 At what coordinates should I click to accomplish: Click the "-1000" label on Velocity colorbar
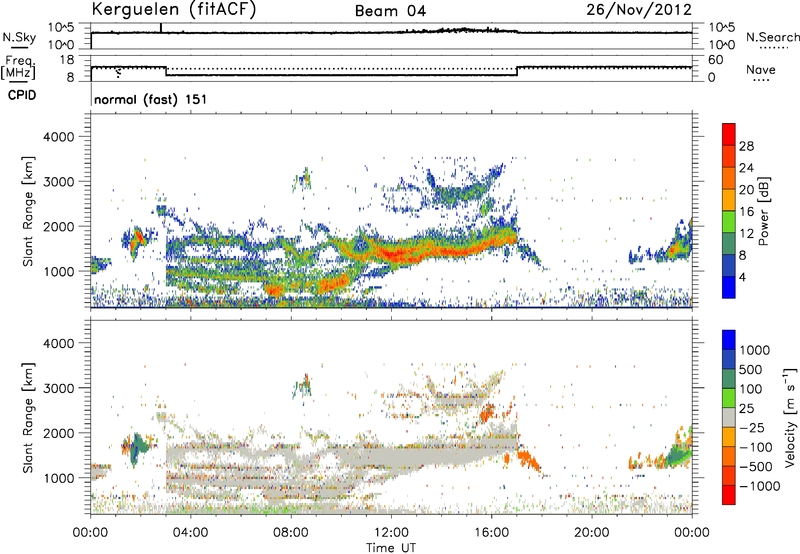click(759, 486)
